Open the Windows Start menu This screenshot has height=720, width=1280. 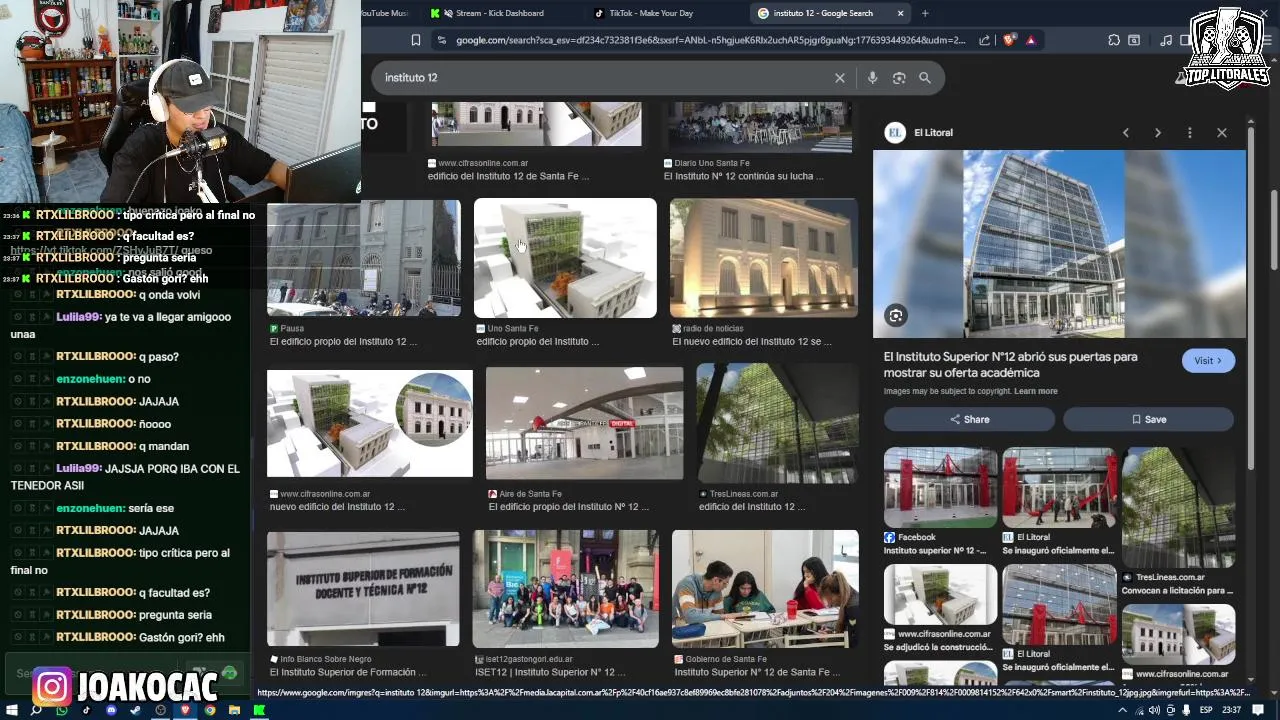click(x=12, y=710)
